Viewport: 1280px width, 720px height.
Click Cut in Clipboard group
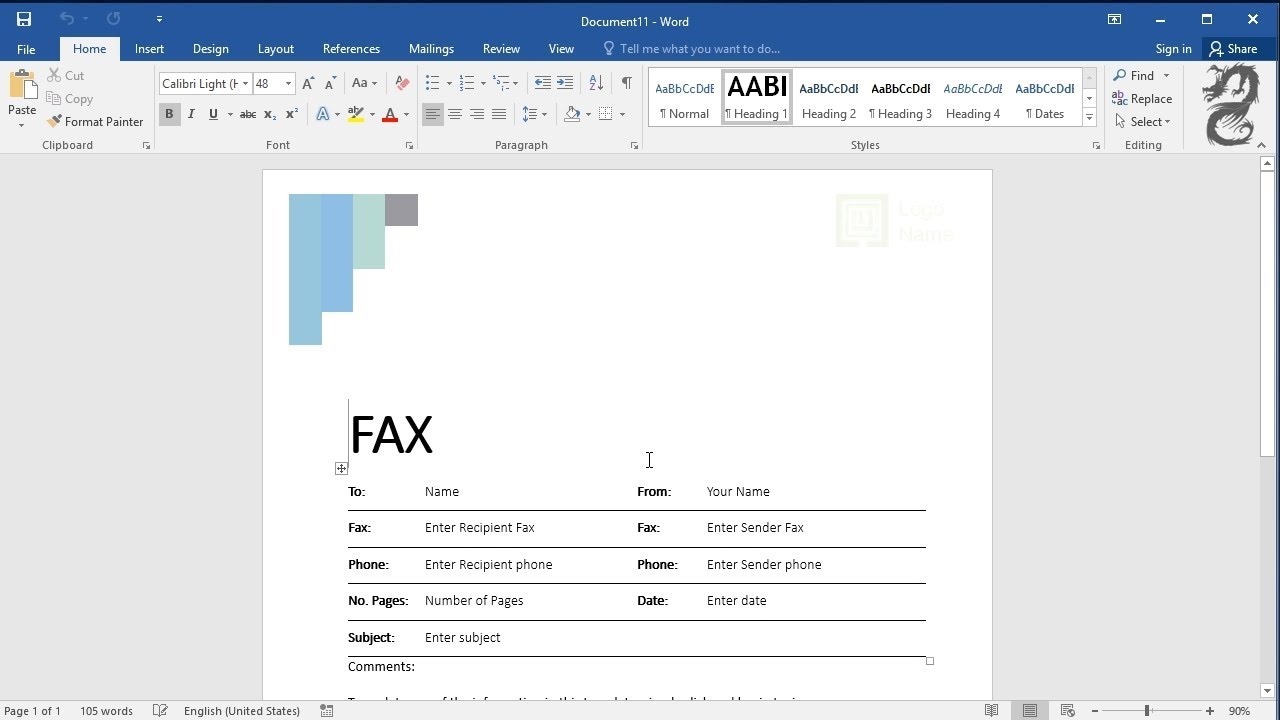pyautogui.click(x=65, y=76)
